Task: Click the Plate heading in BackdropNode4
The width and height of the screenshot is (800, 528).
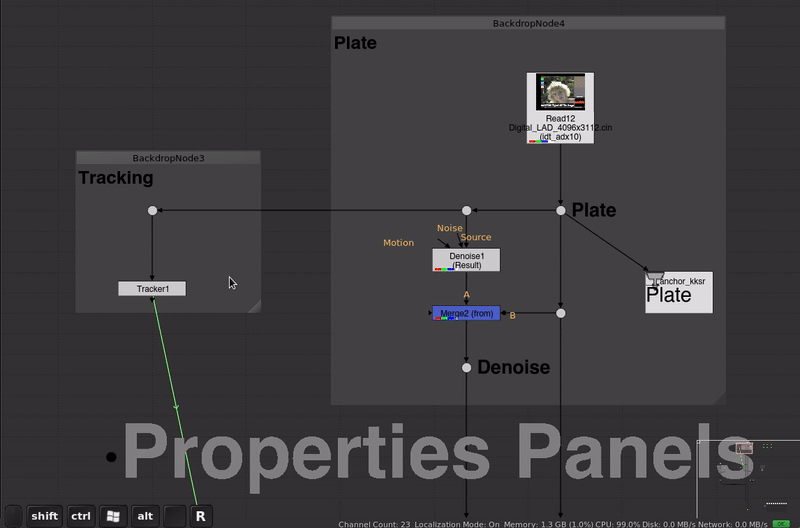Action: 355,43
